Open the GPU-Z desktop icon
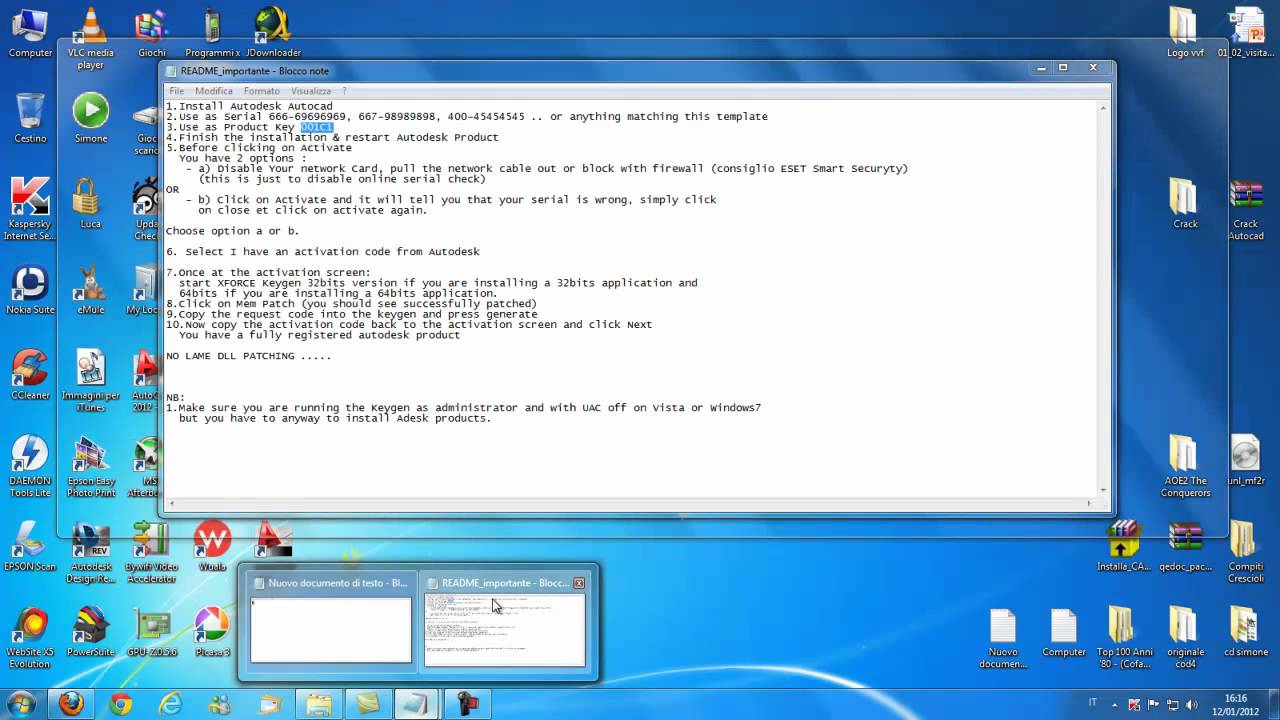The width and height of the screenshot is (1280, 720). pos(152,633)
